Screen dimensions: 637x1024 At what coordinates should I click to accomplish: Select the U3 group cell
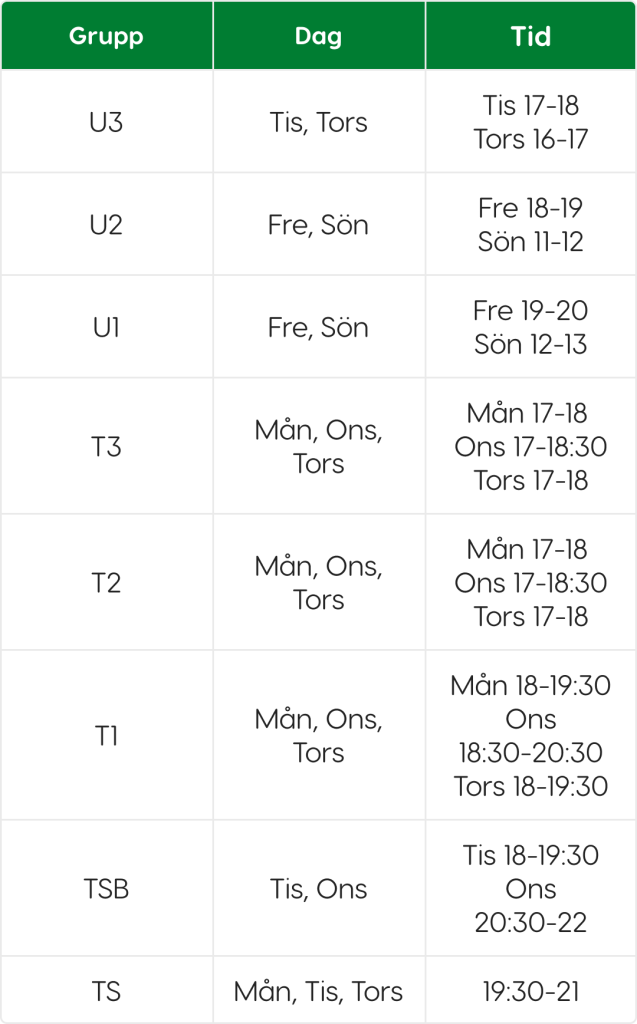point(106,122)
